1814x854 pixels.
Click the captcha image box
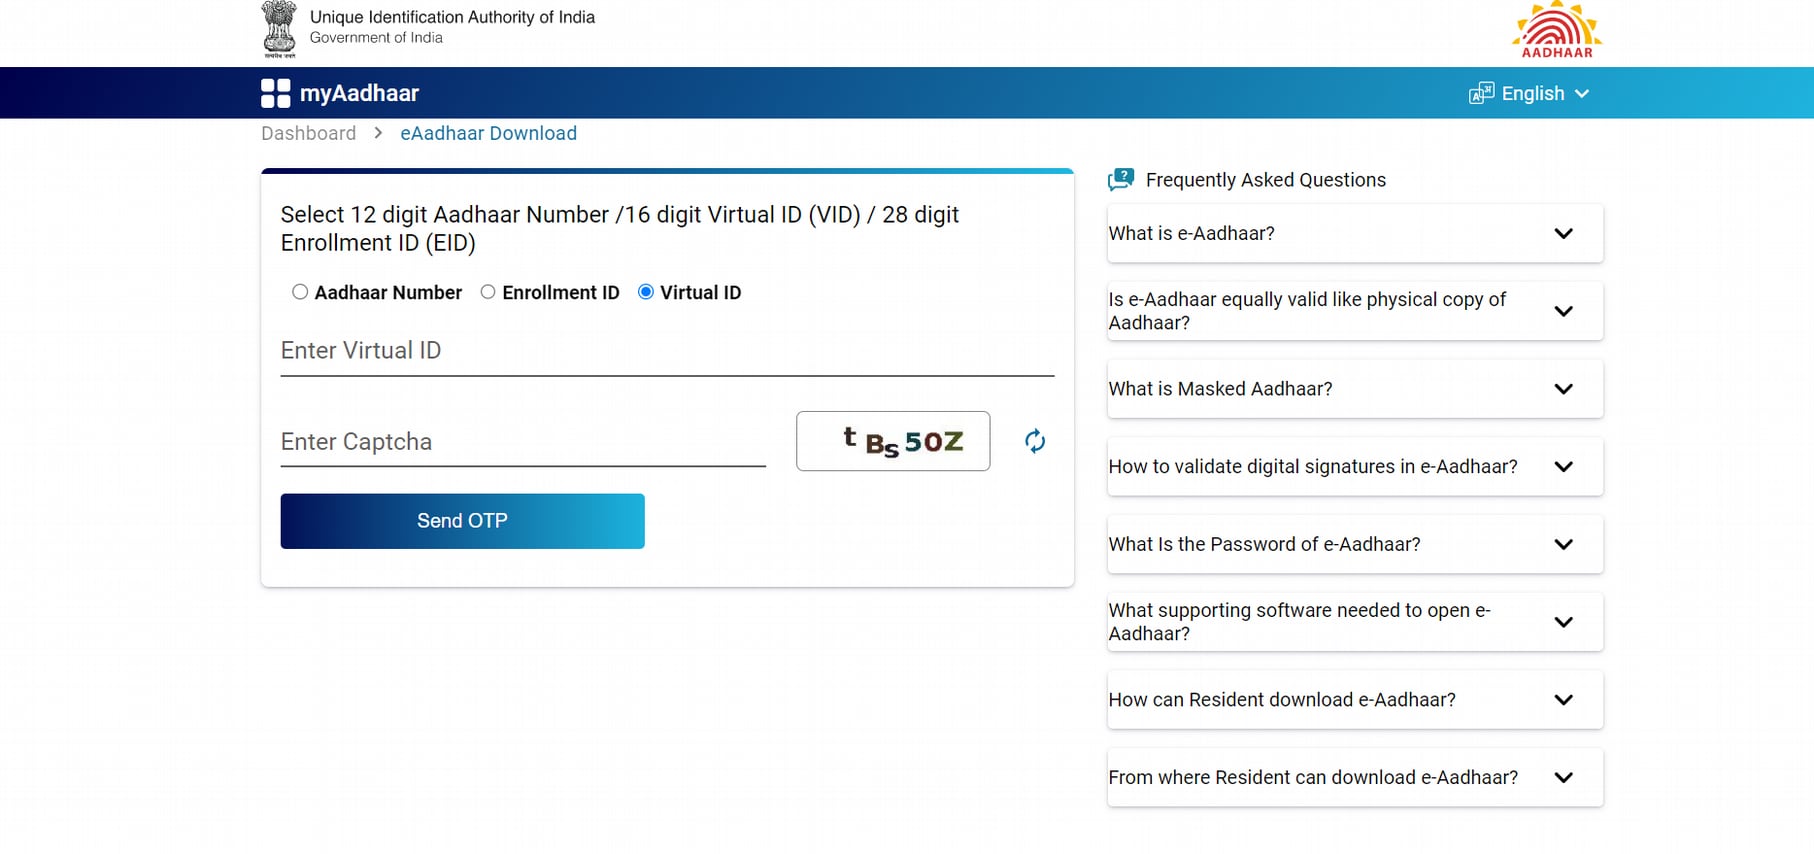click(x=893, y=441)
